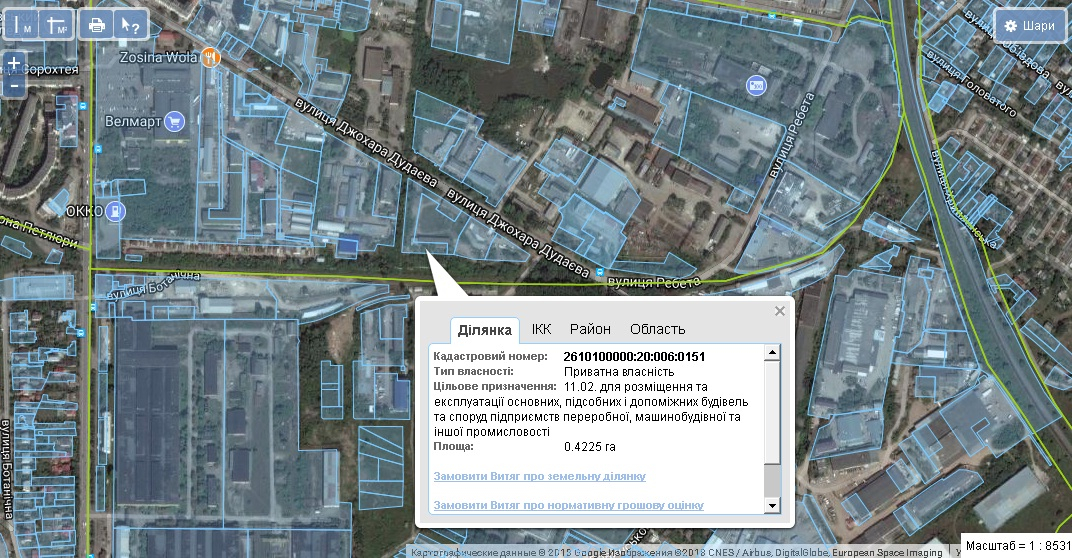The height and width of the screenshot is (558, 1072).
Task: Click the Цільове призначення label
Action: coord(496,386)
